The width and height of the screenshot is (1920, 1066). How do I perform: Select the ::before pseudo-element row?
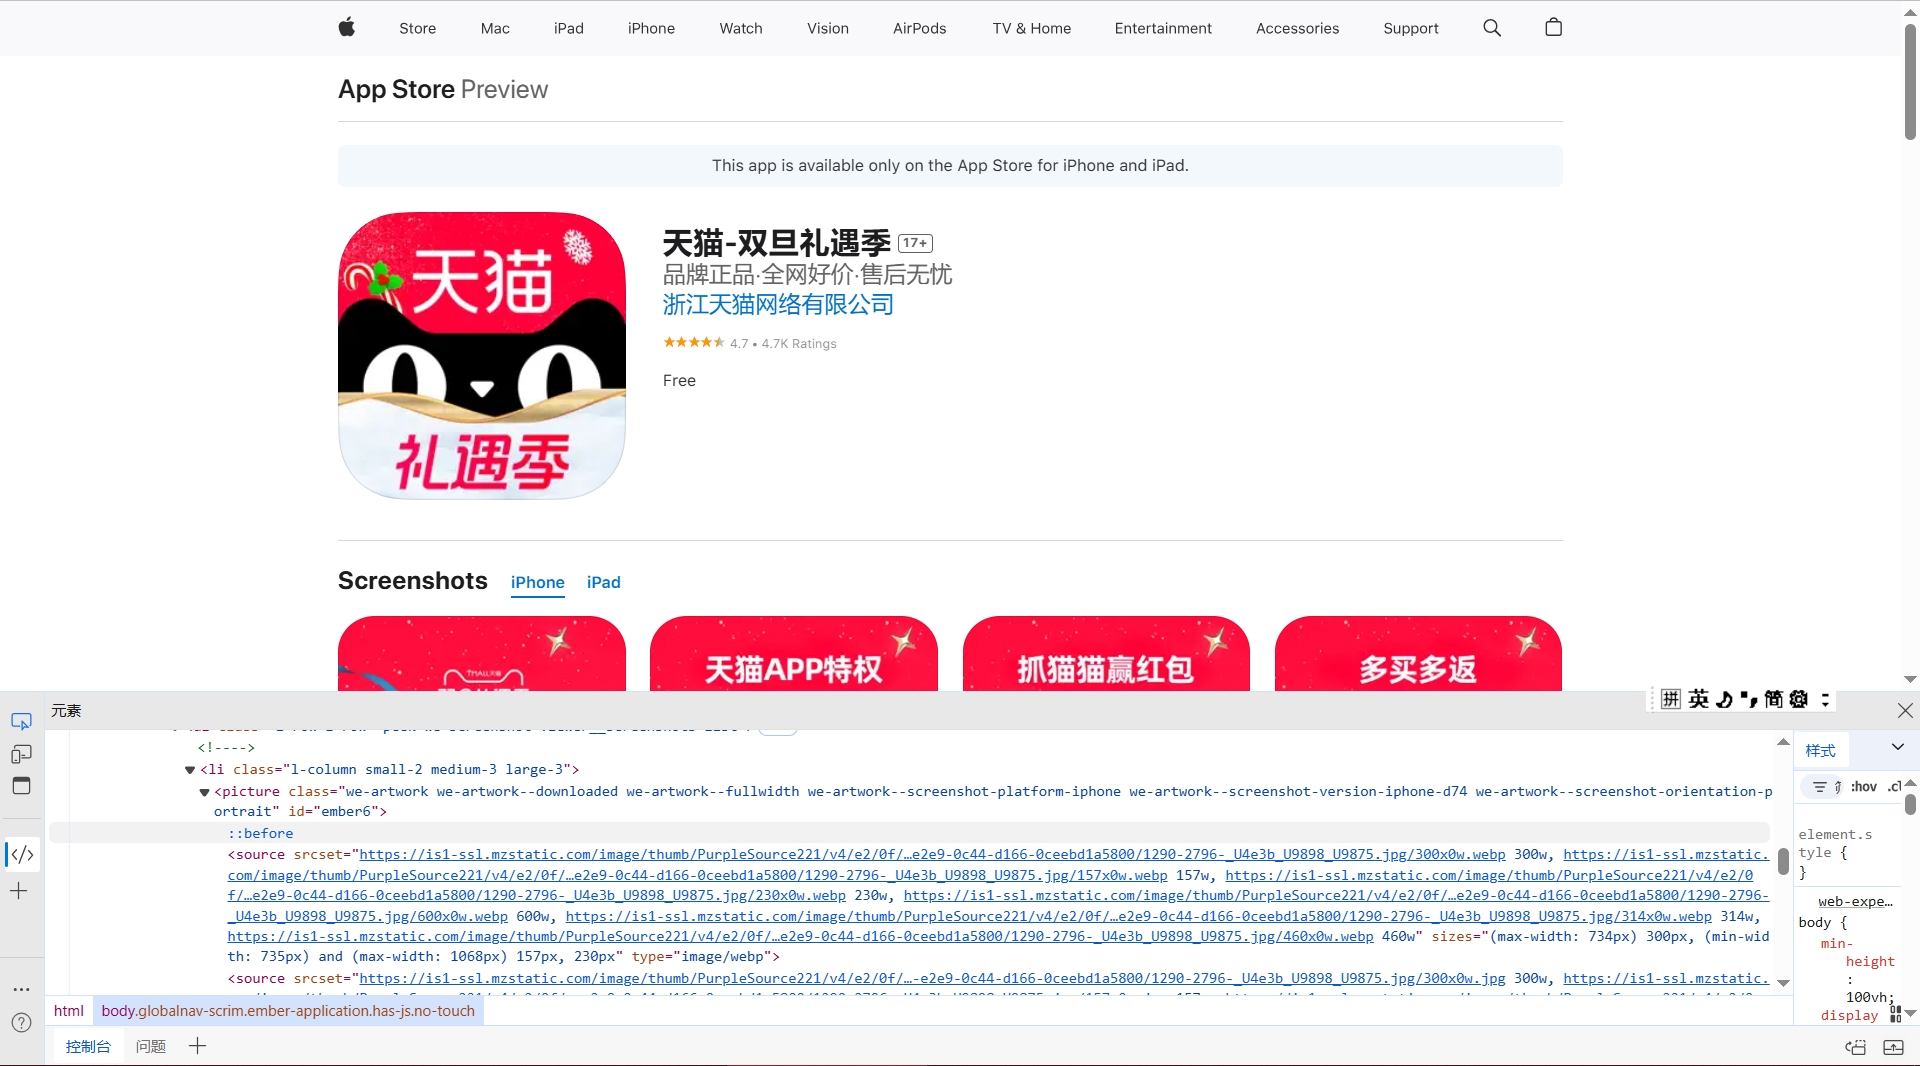coord(908,833)
